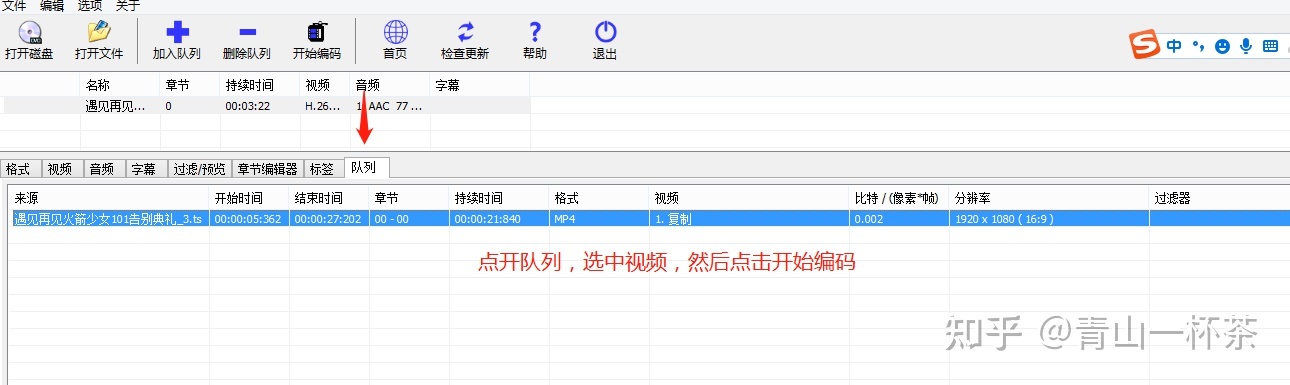Add to queue with 加入队列 icon
The height and width of the screenshot is (385, 1290).
click(x=176, y=33)
